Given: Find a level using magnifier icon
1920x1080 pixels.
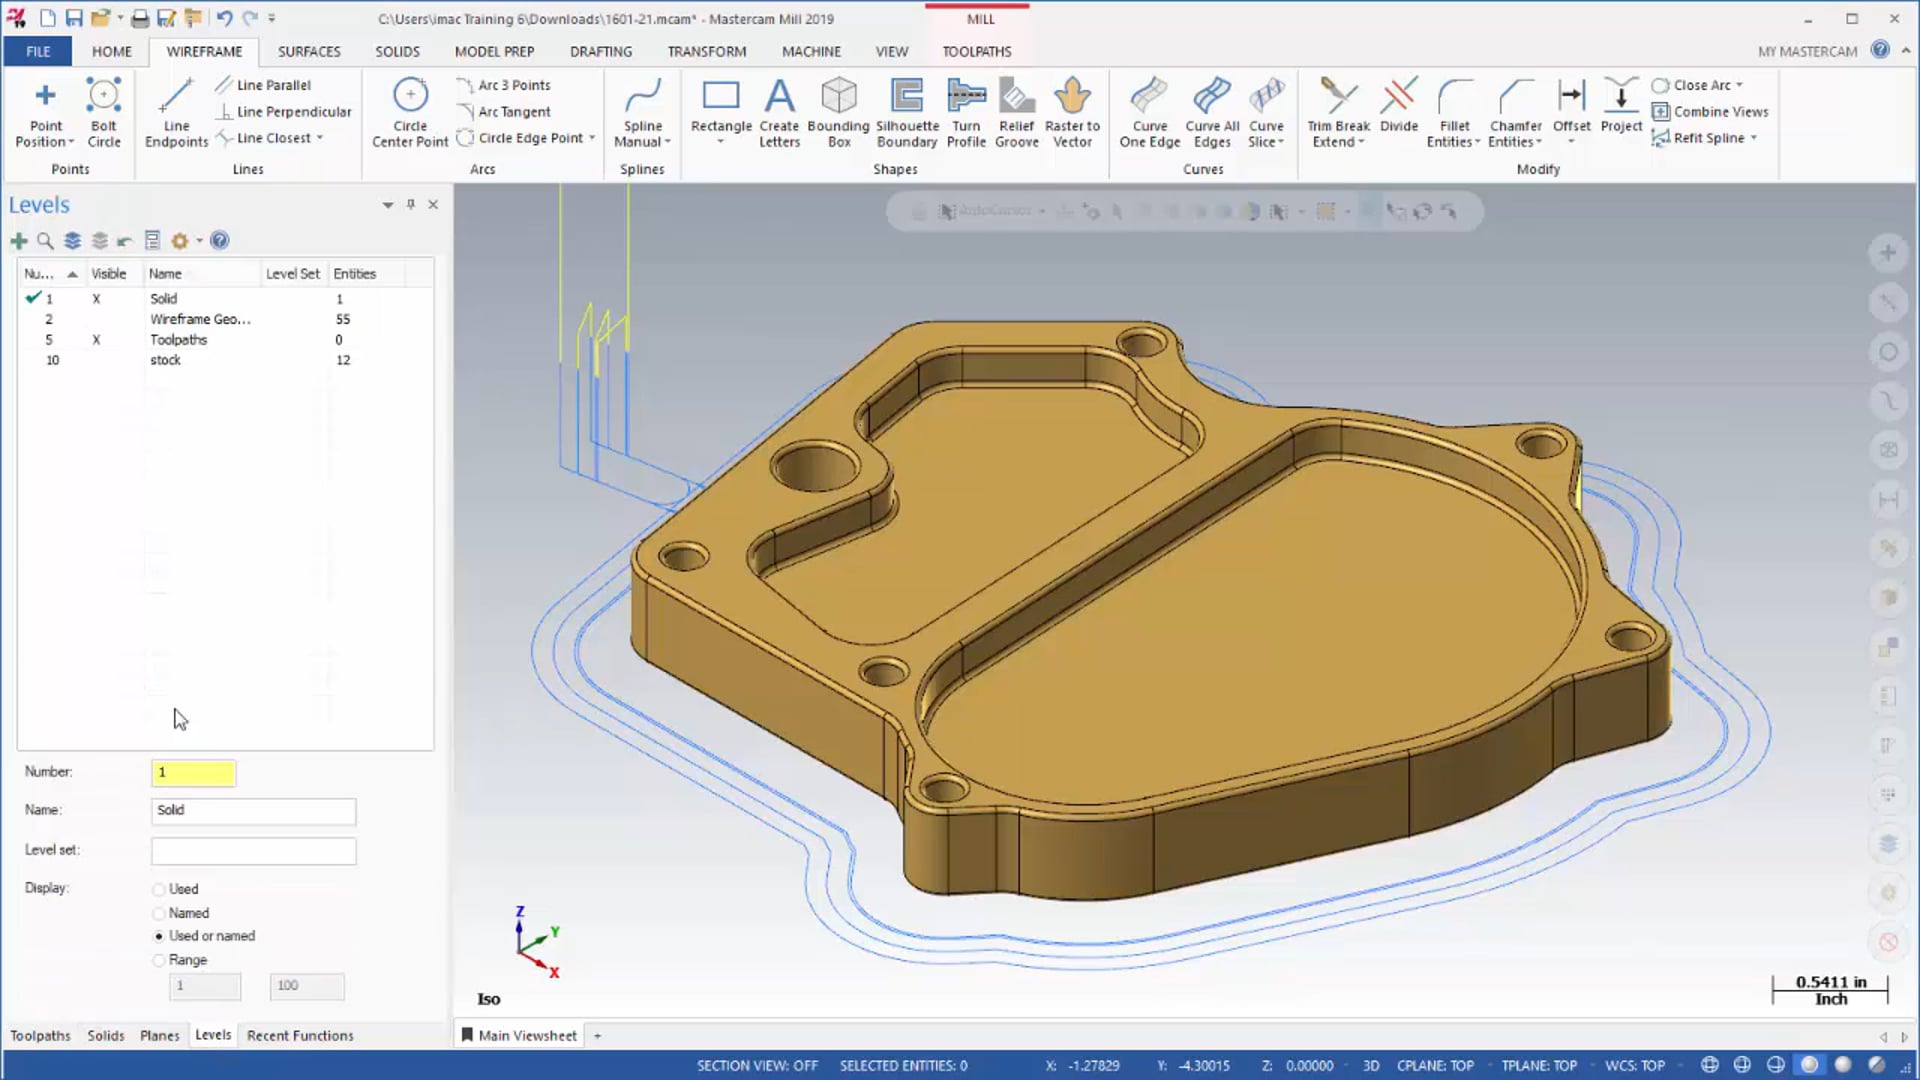Looking at the screenshot, I should [x=45, y=241].
